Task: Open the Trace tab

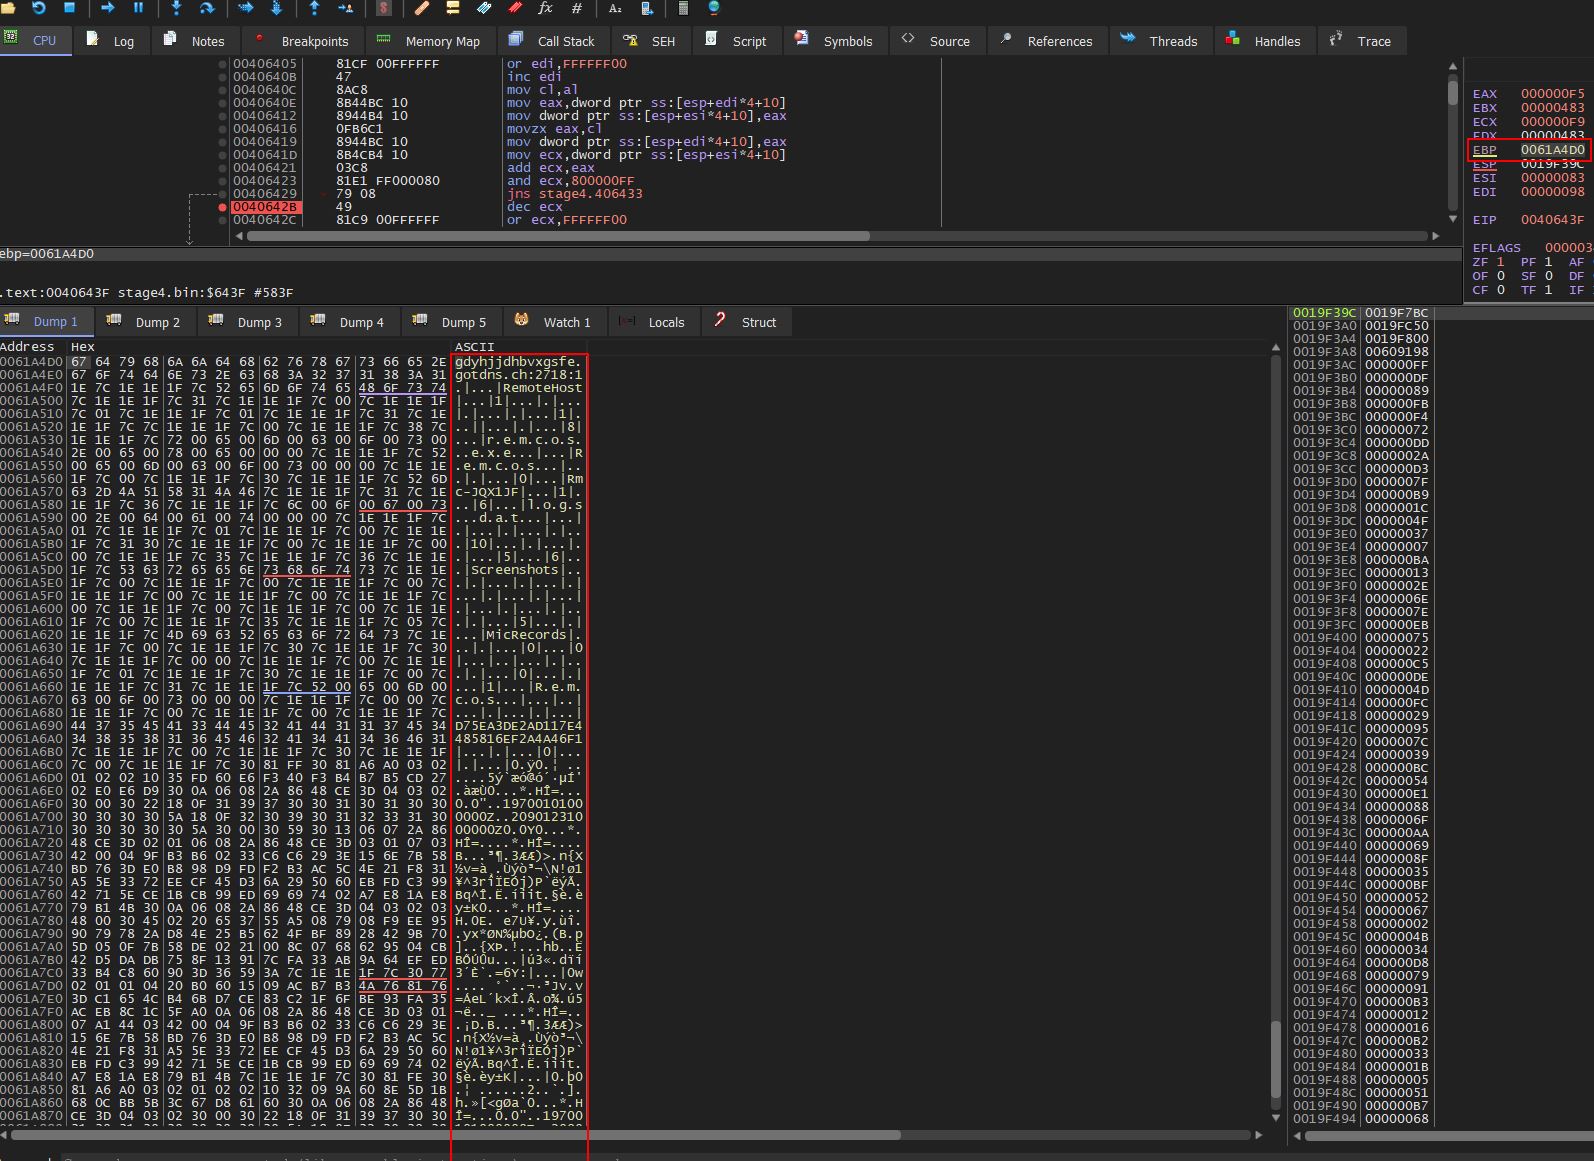Action: click(x=1362, y=41)
